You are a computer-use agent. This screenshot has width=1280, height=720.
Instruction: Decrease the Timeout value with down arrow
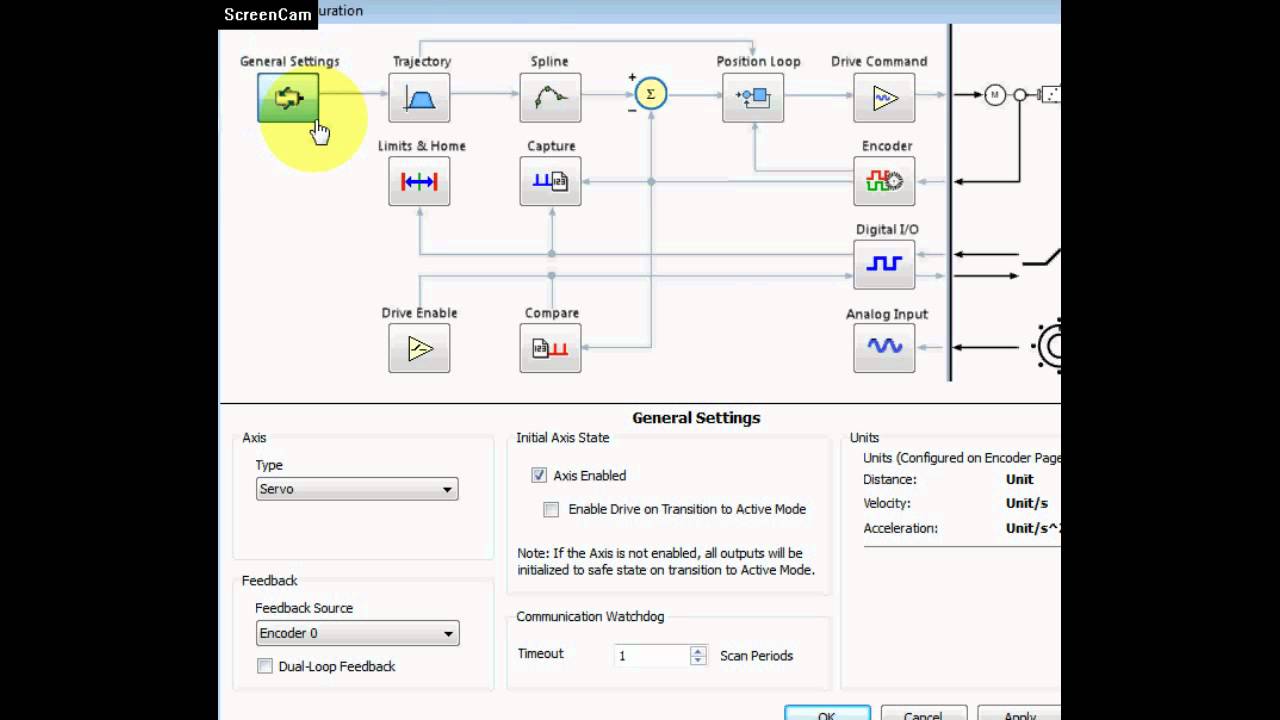698,661
